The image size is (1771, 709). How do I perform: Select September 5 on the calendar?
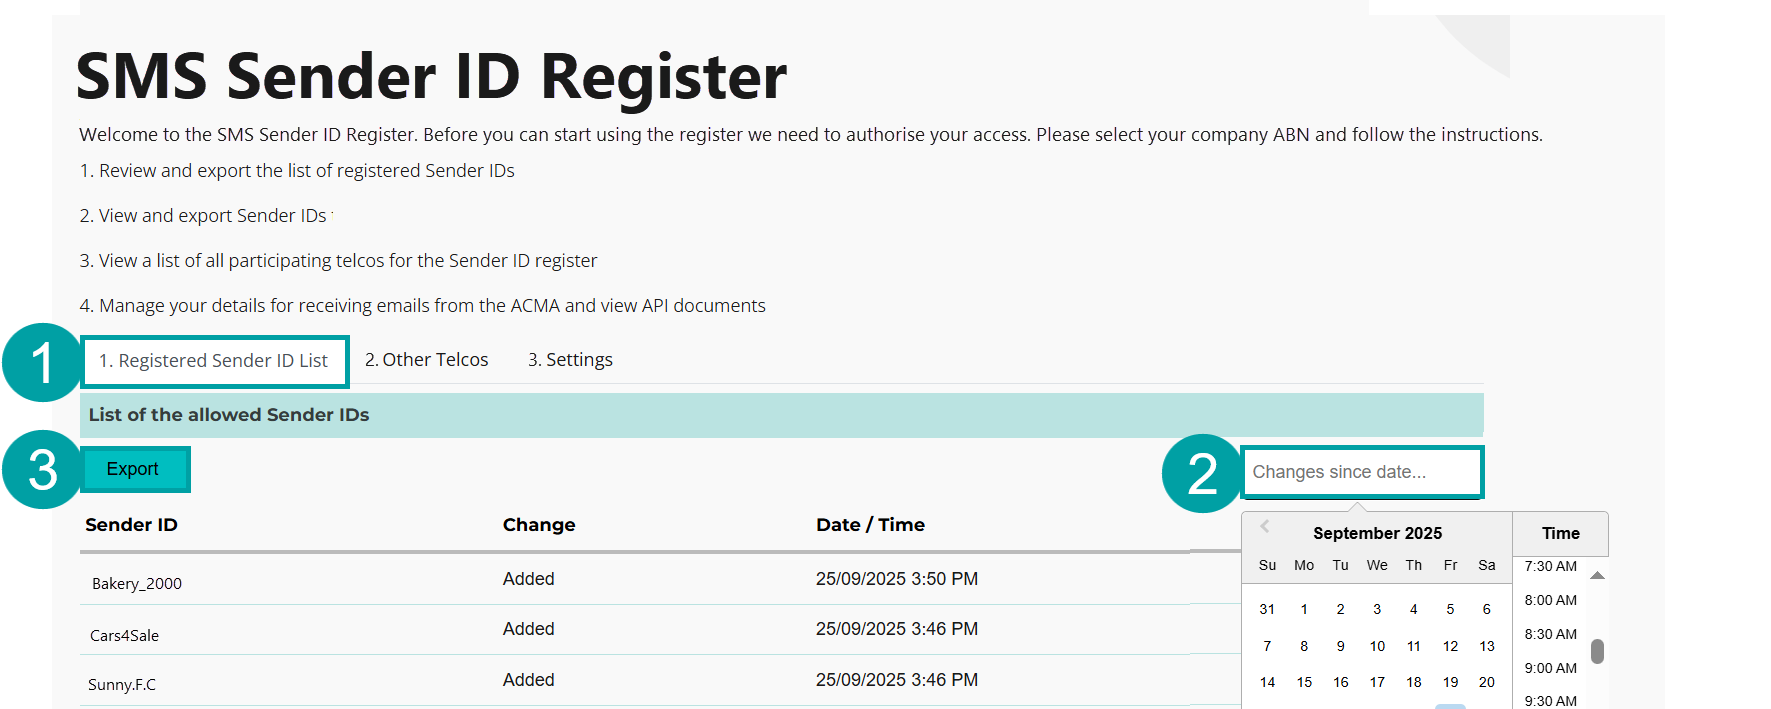pos(1450,608)
